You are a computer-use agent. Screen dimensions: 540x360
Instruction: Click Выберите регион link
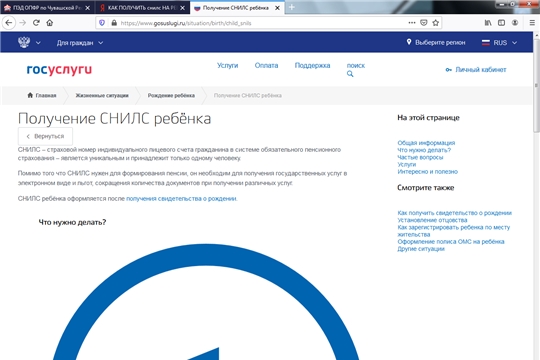[x=440, y=43]
